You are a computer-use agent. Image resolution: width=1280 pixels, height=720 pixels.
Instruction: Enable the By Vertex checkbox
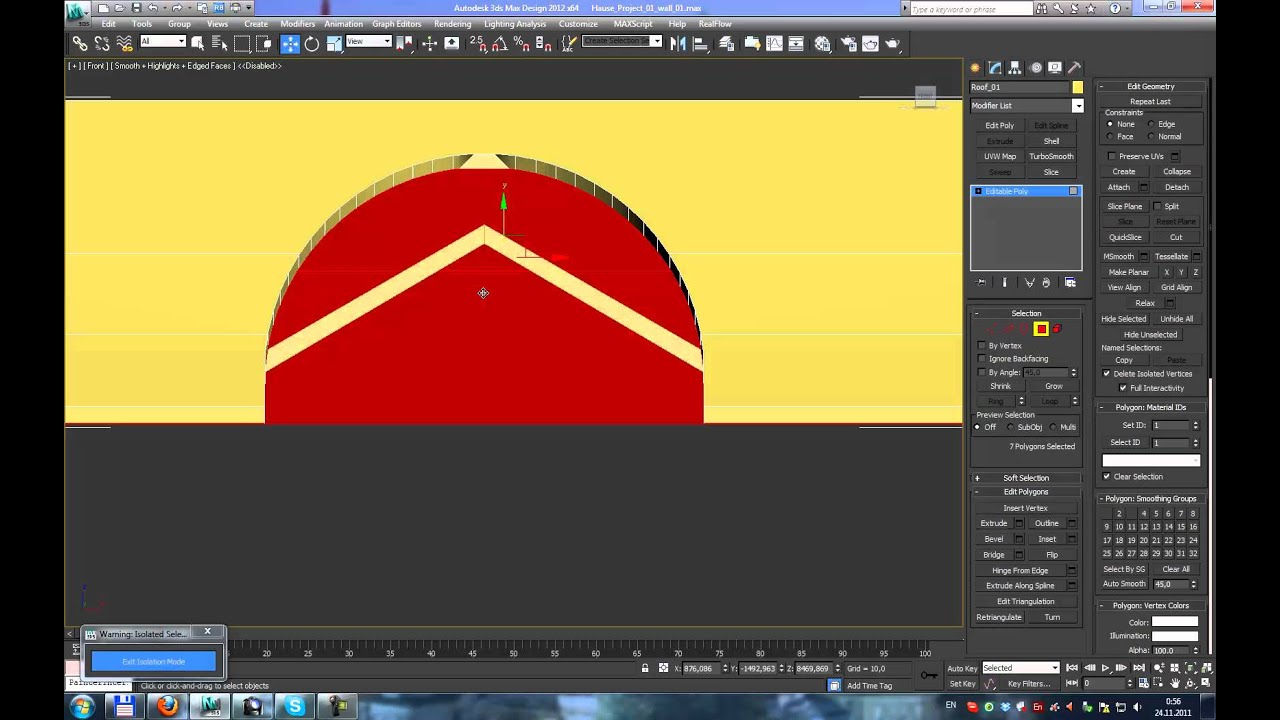[982, 346]
